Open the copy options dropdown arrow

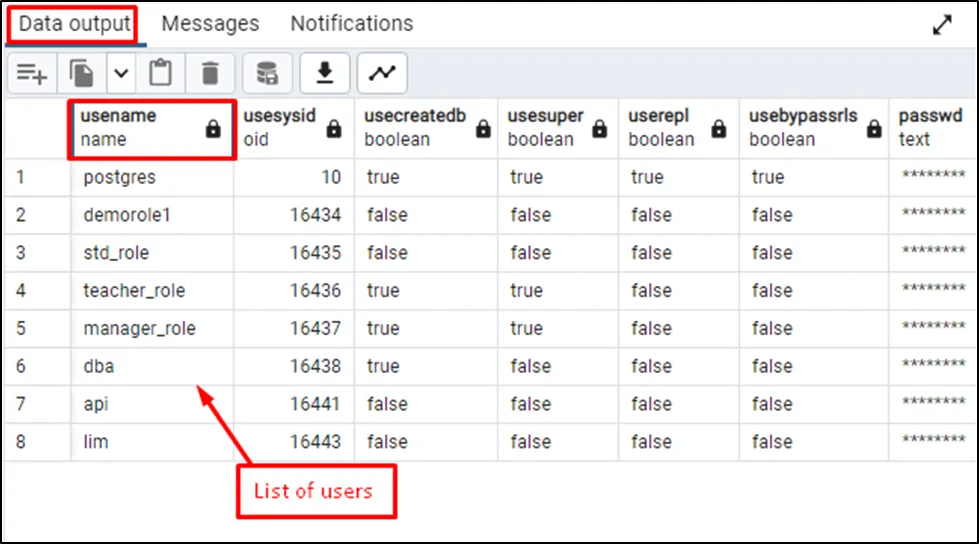120,73
